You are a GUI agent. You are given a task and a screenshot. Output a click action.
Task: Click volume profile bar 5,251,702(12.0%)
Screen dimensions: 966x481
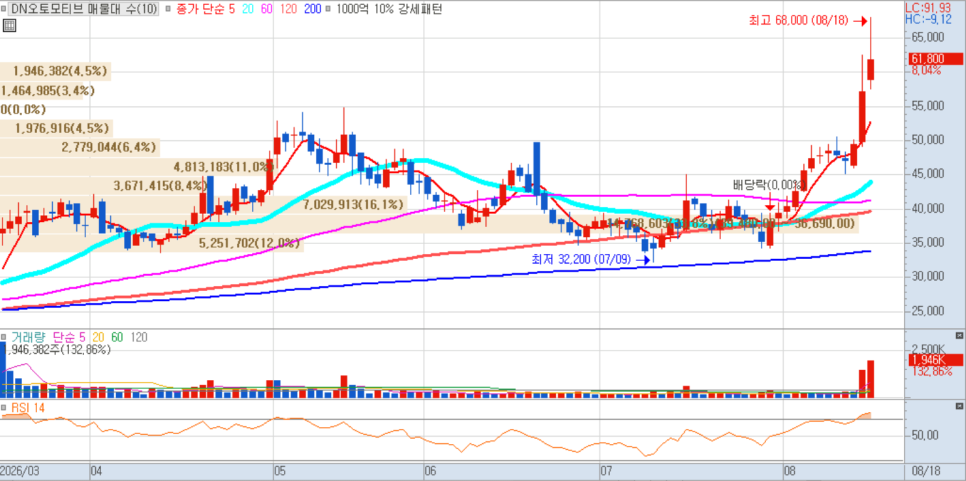click(152, 243)
